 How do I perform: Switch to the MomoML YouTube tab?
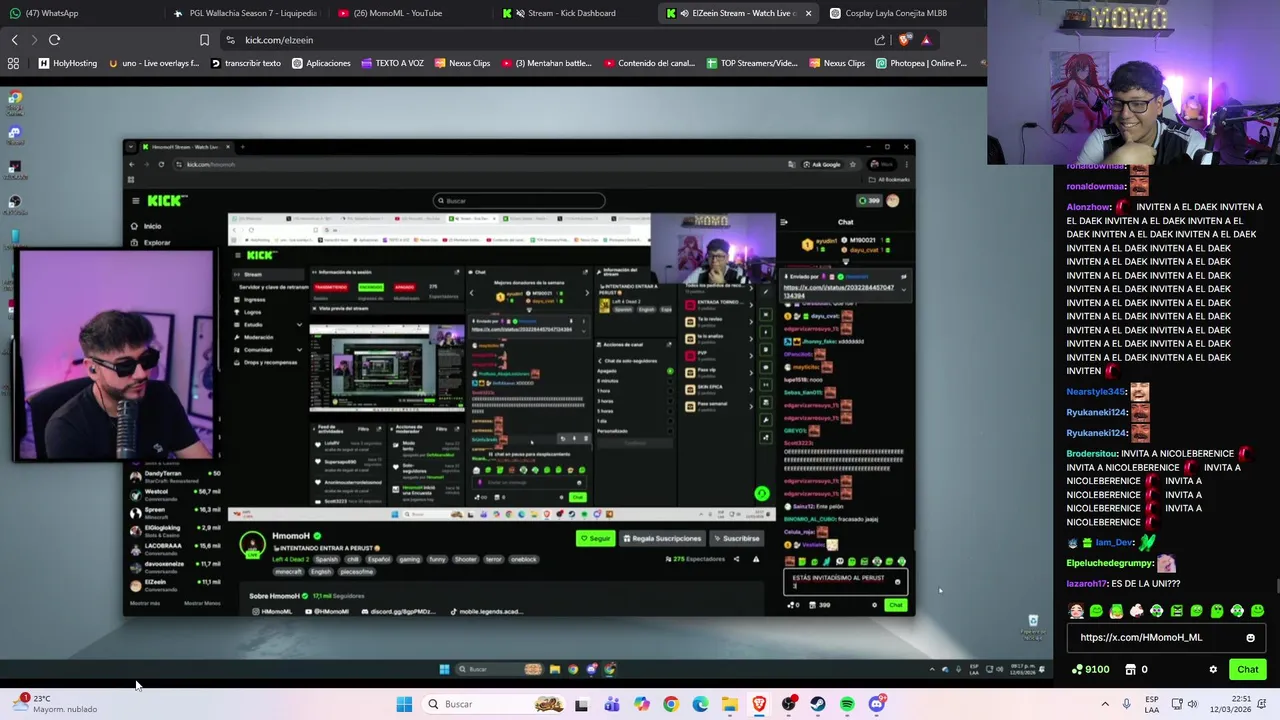pyautogui.click(x=410, y=13)
